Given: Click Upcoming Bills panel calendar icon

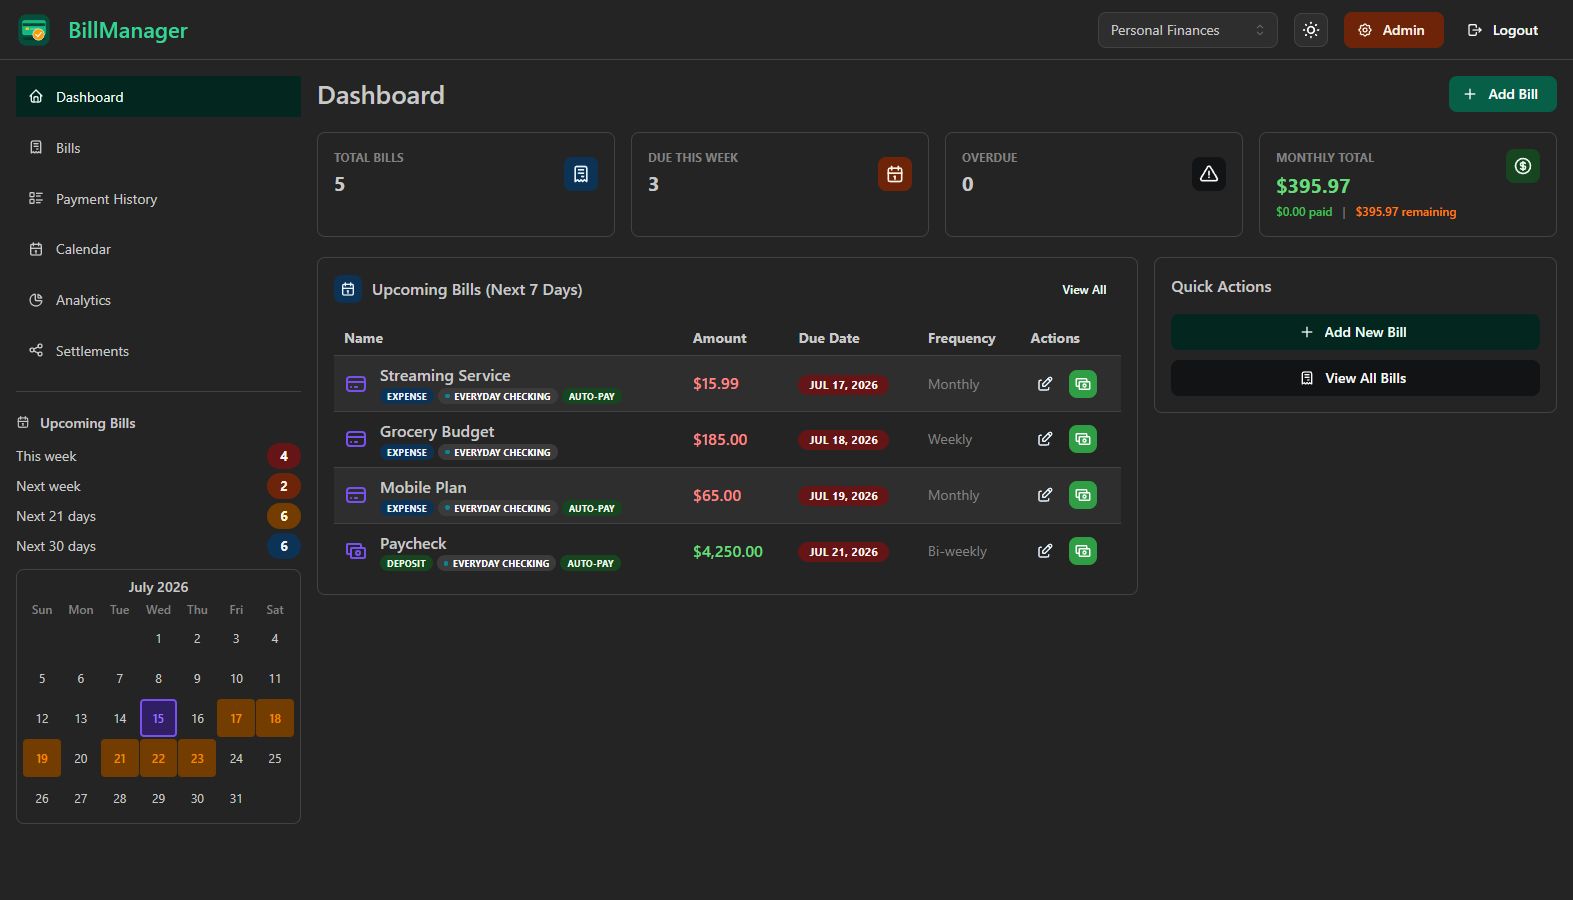Looking at the screenshot, I should point(348,289).
